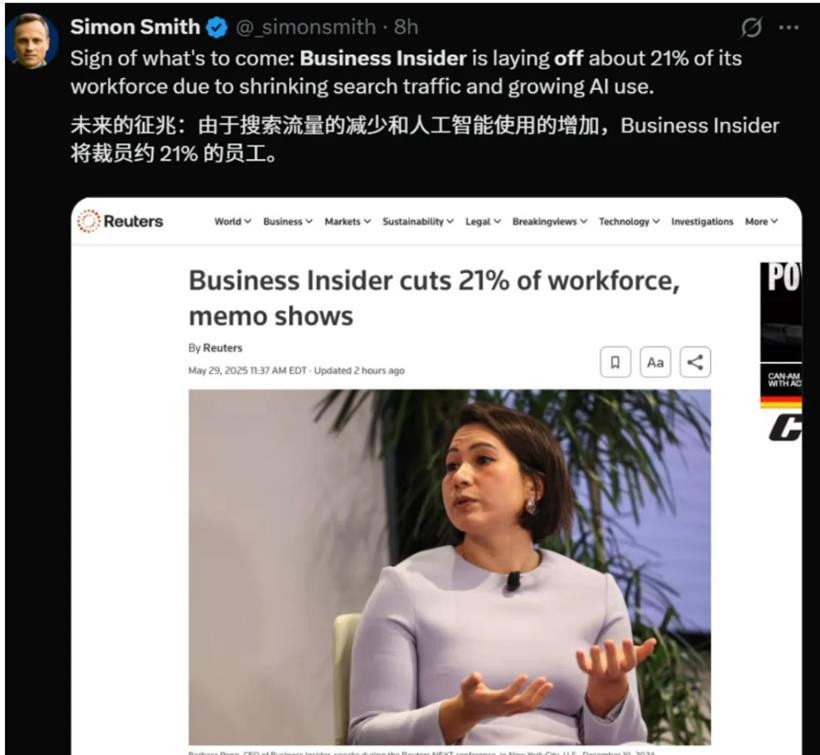The width and height of the screenshot is (820, 755).
Task: Open the Breakingviews menu
Action: pos(550,222)
